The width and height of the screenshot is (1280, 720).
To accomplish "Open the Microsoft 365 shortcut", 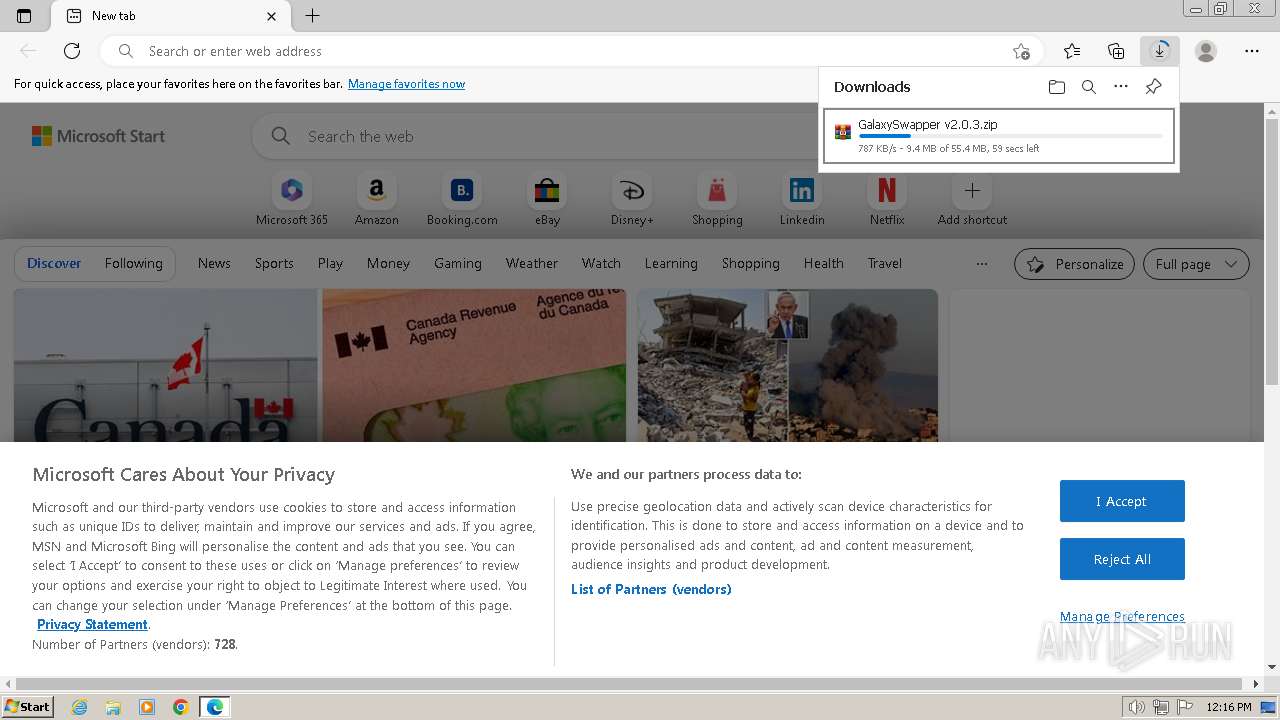I will click(292, 199).
